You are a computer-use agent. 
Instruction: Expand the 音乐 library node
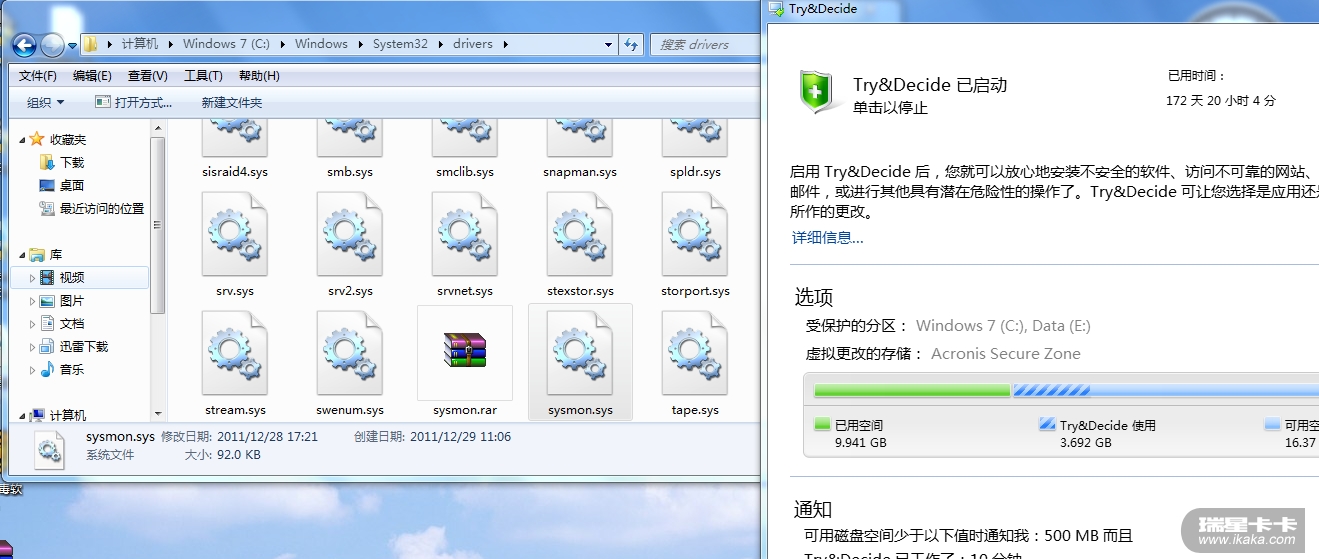[32, 370]
